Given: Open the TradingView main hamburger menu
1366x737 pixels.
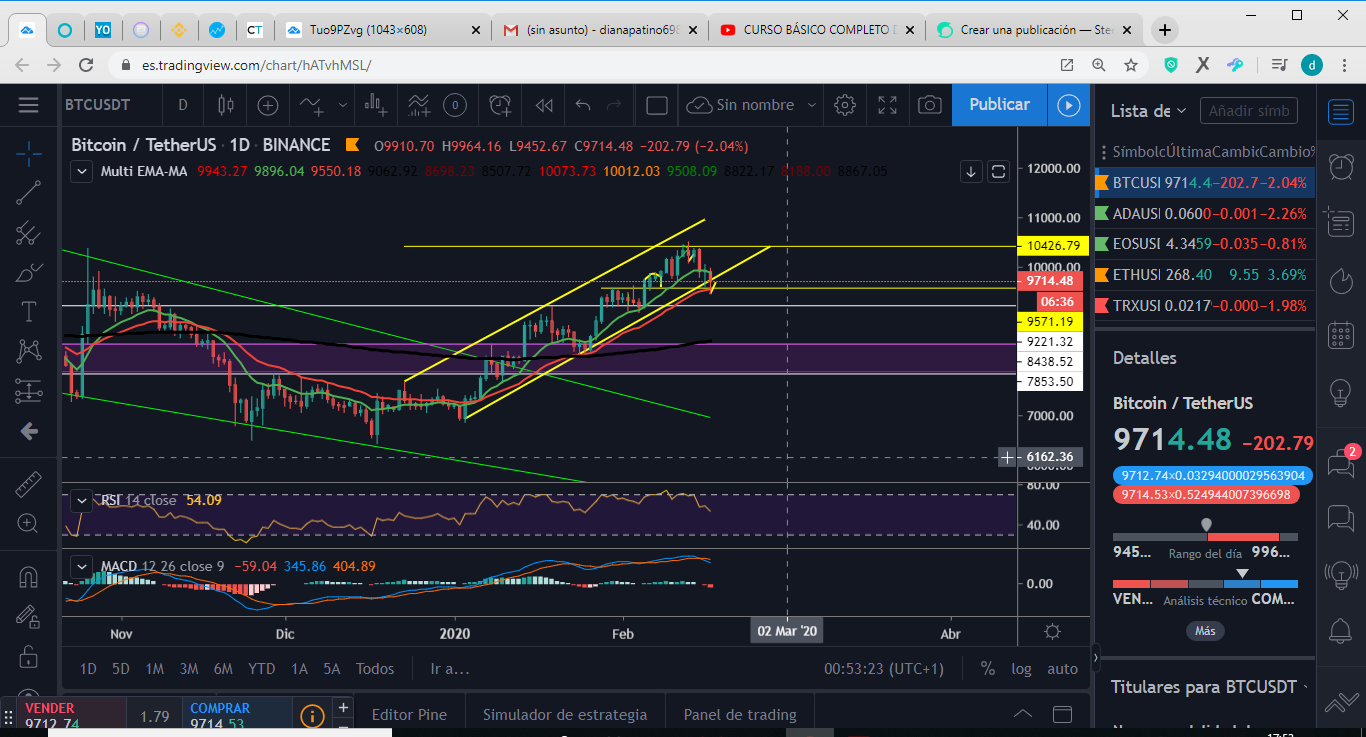Looking at the screenshot, I should (28, 105).
